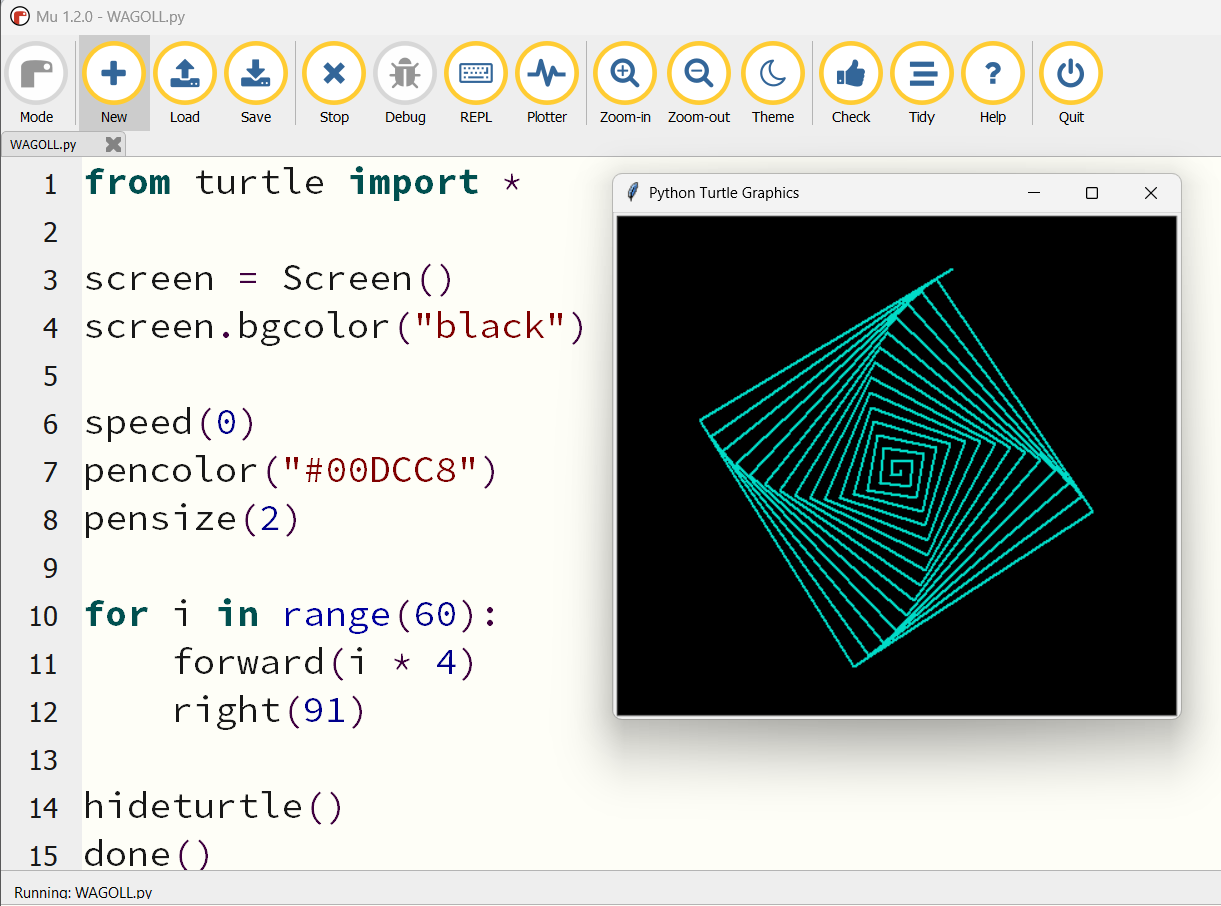The height and width of the screenshot is (906, 1221).
Task: Close the WAGOLL.py tab
Action: 114,144
